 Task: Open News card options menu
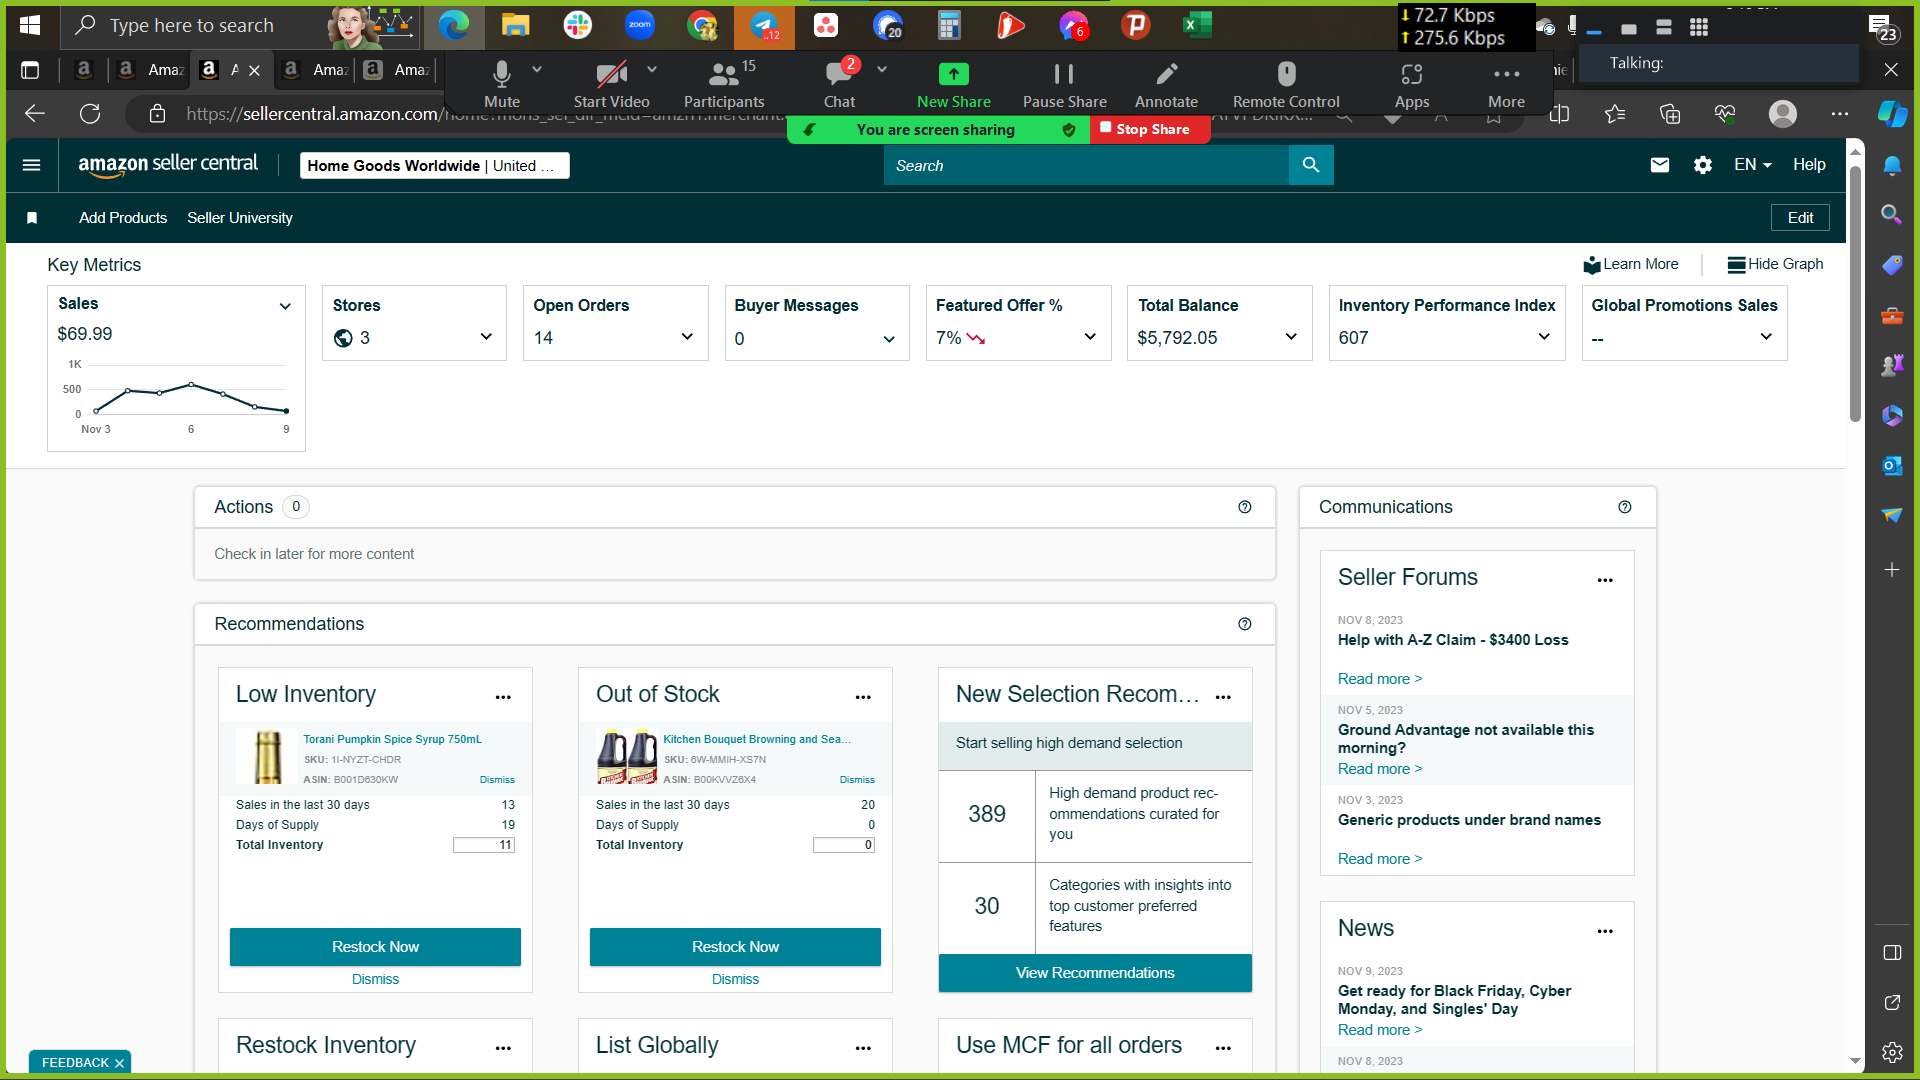pos(1605,931)
